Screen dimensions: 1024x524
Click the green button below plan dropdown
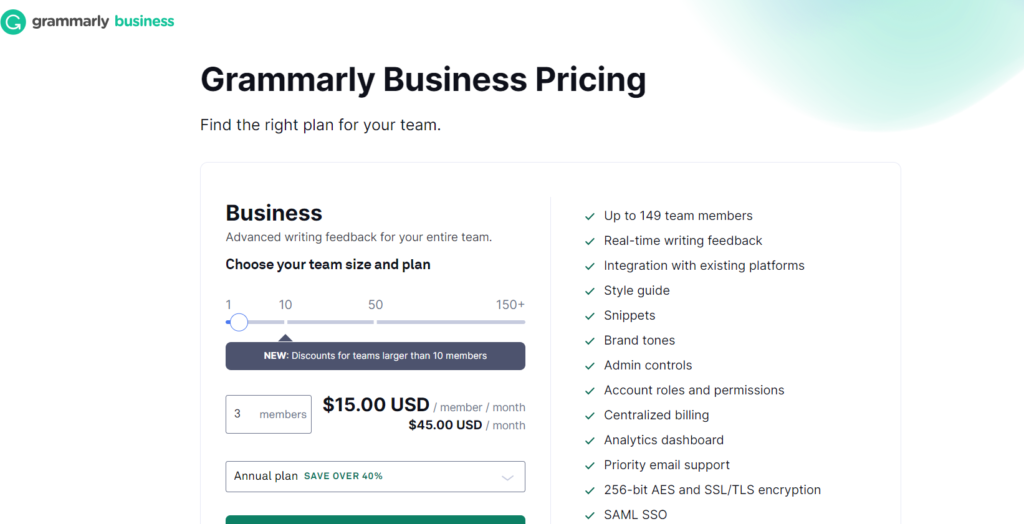coord(375,519)
